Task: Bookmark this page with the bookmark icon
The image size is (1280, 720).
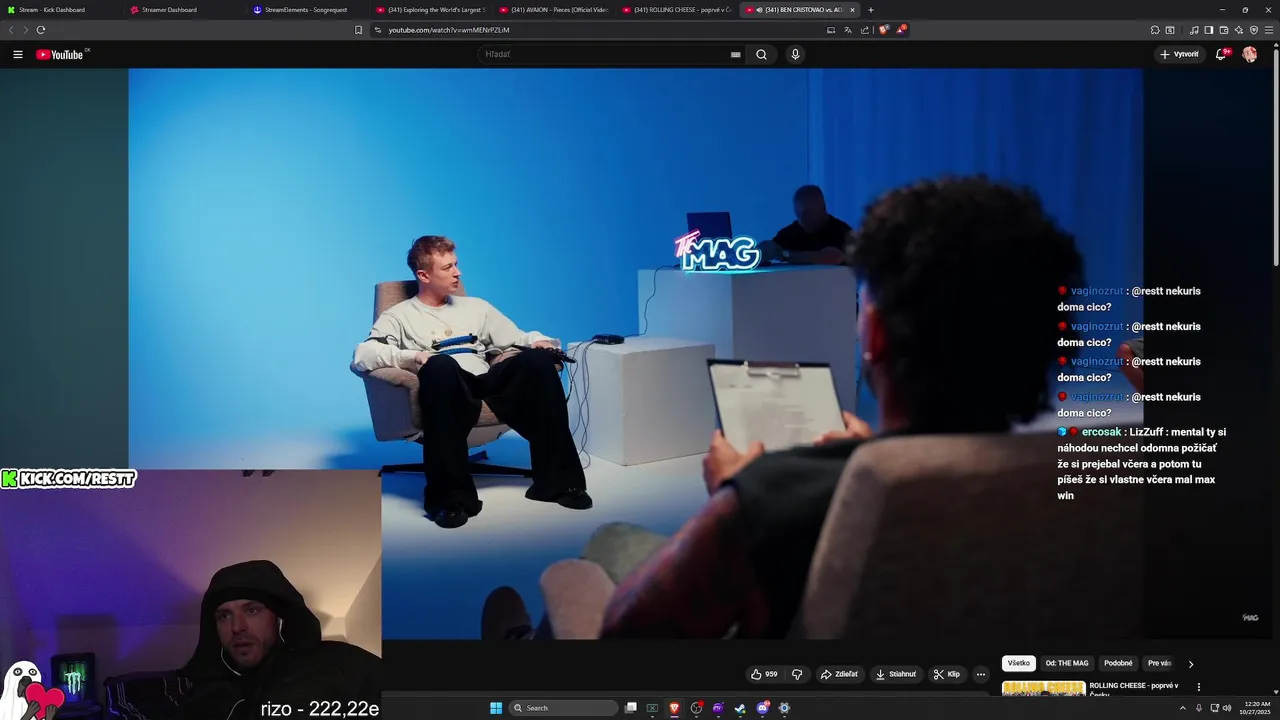Action: (x=358, y=30)
